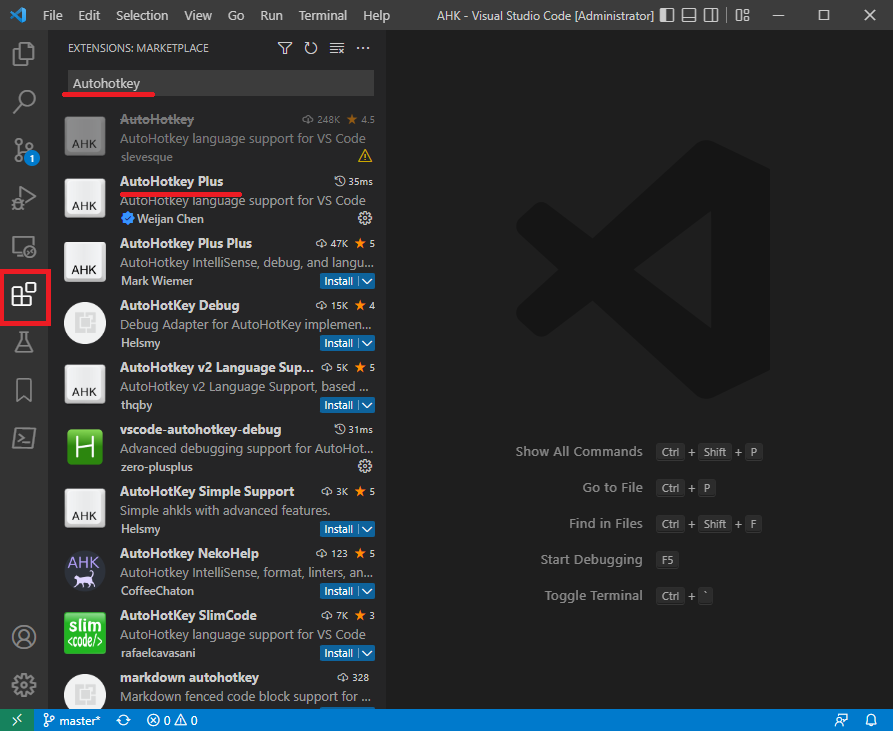Click AutoHotKey SlimCode green icon

pos(85,633)
